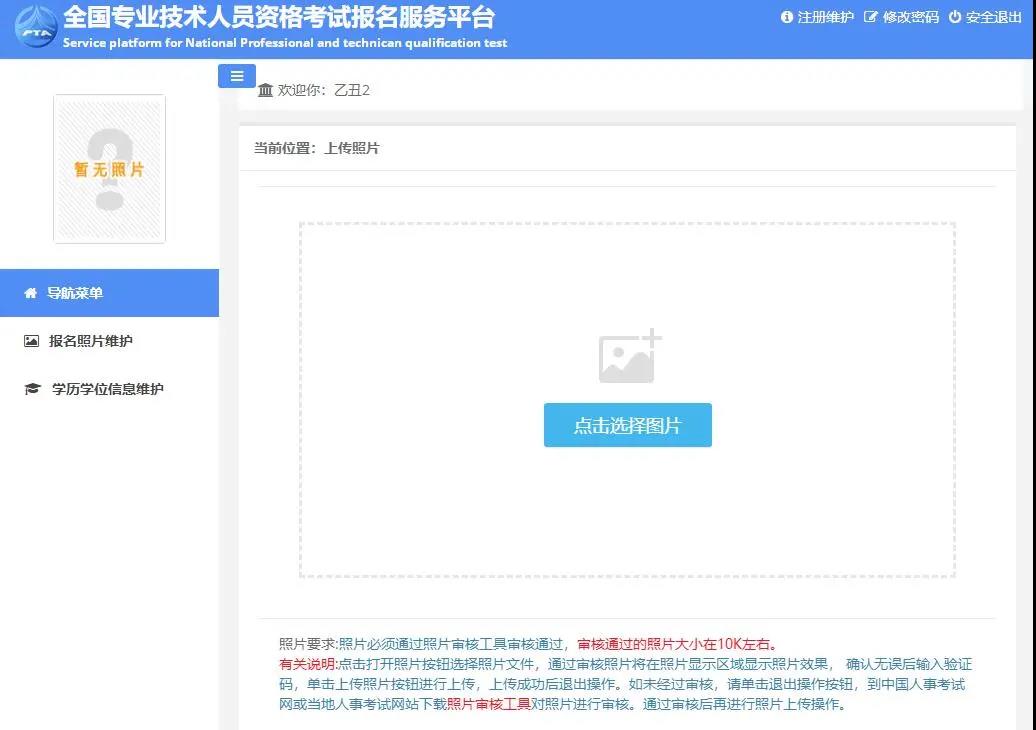
Task: Click the graduation cap icon beside 学历学位信息维护
Action: pyautogui.click(x=32, y=389)
